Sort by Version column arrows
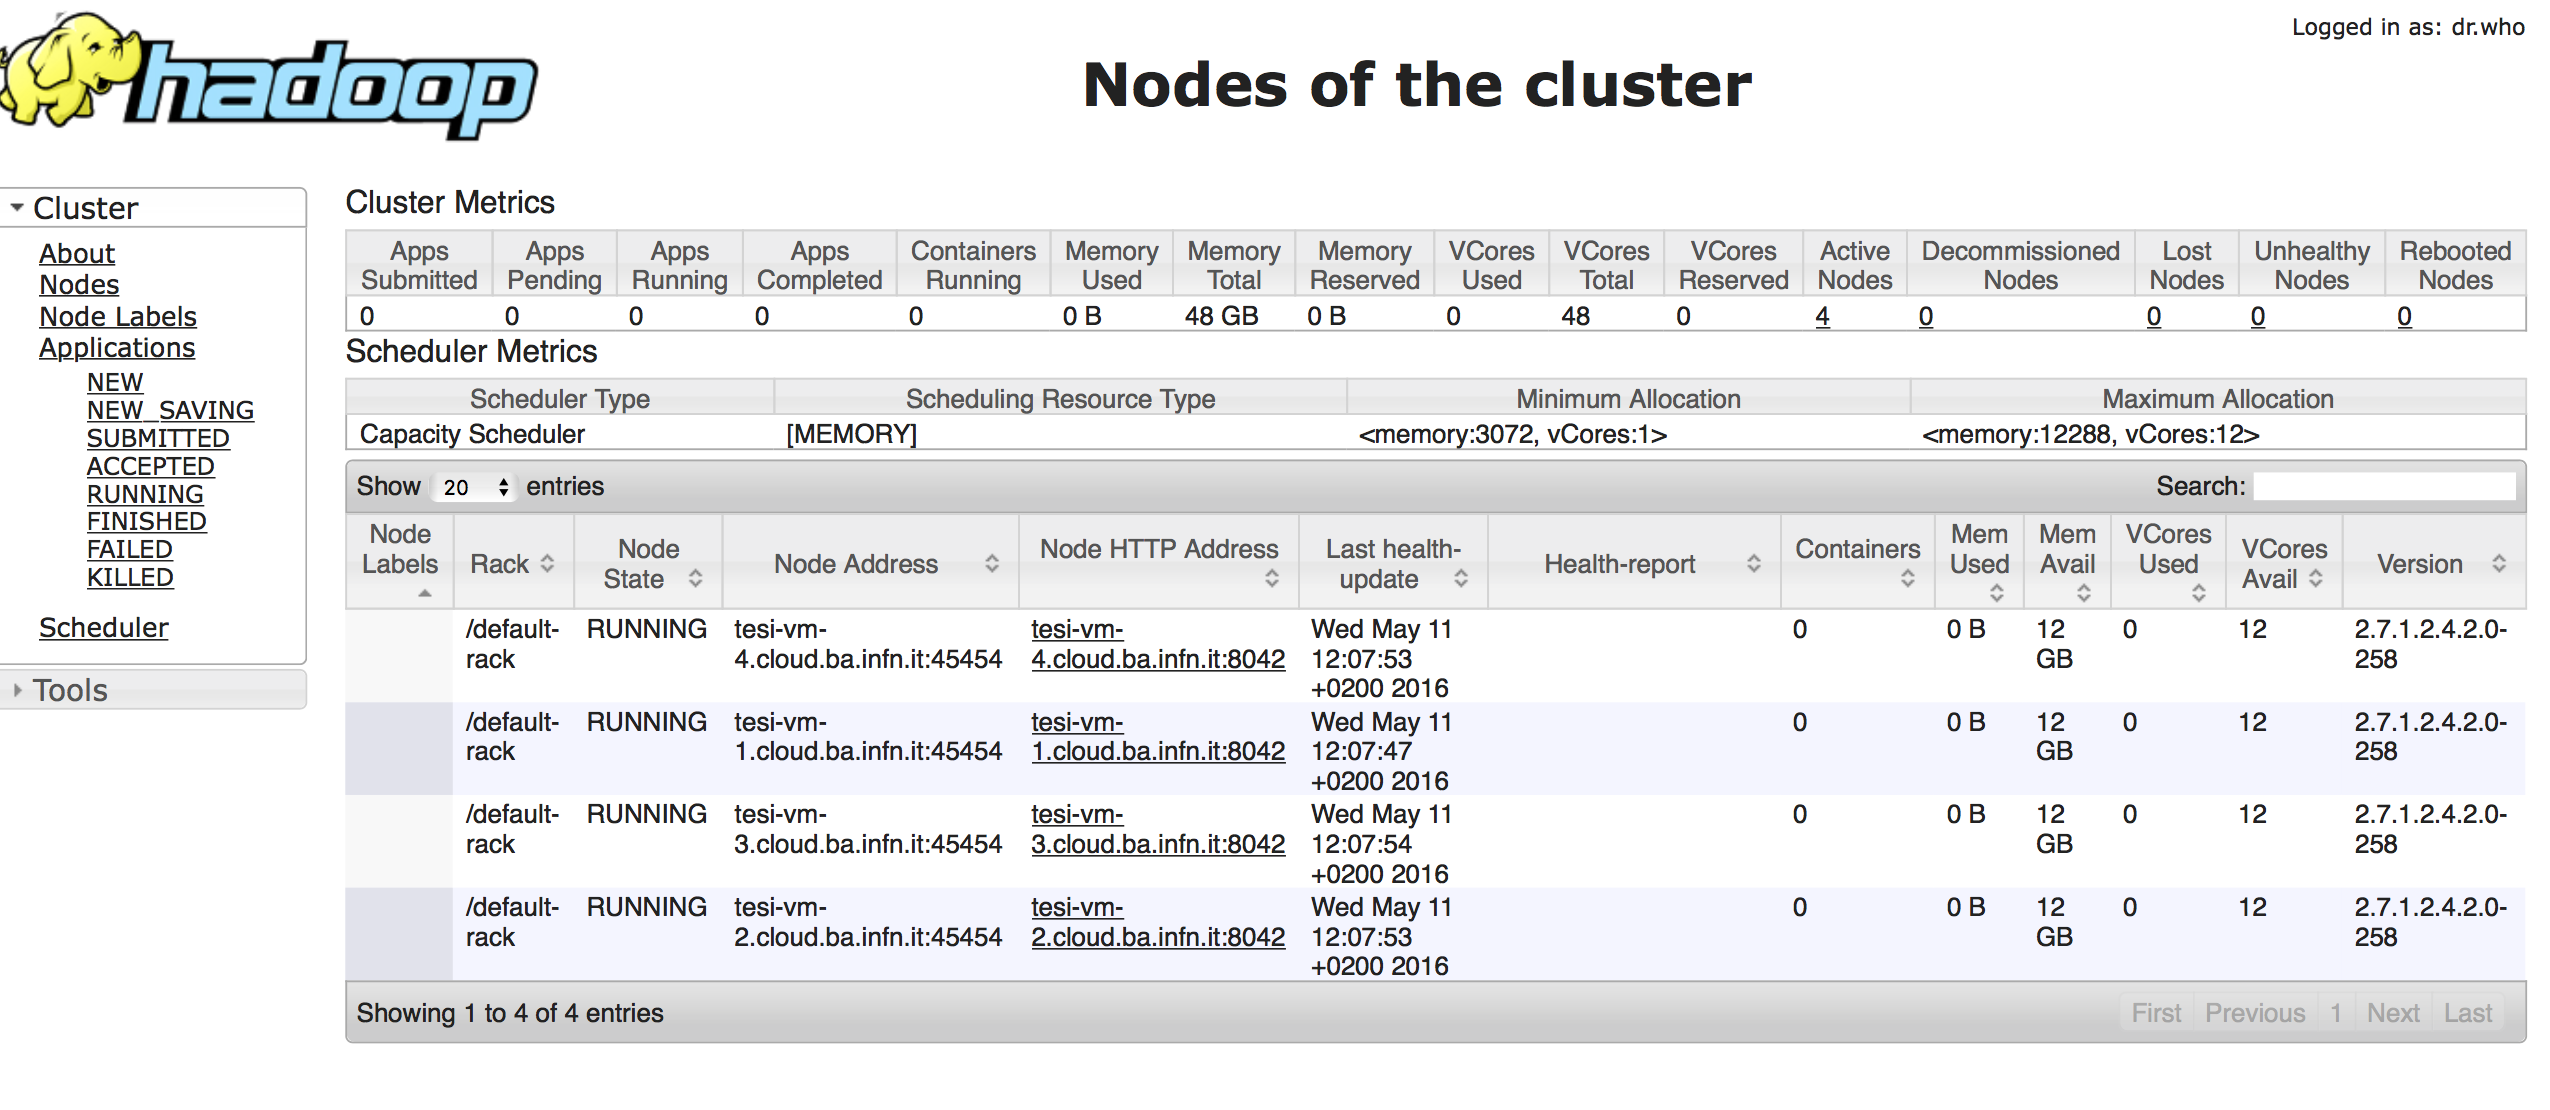 2498,564
